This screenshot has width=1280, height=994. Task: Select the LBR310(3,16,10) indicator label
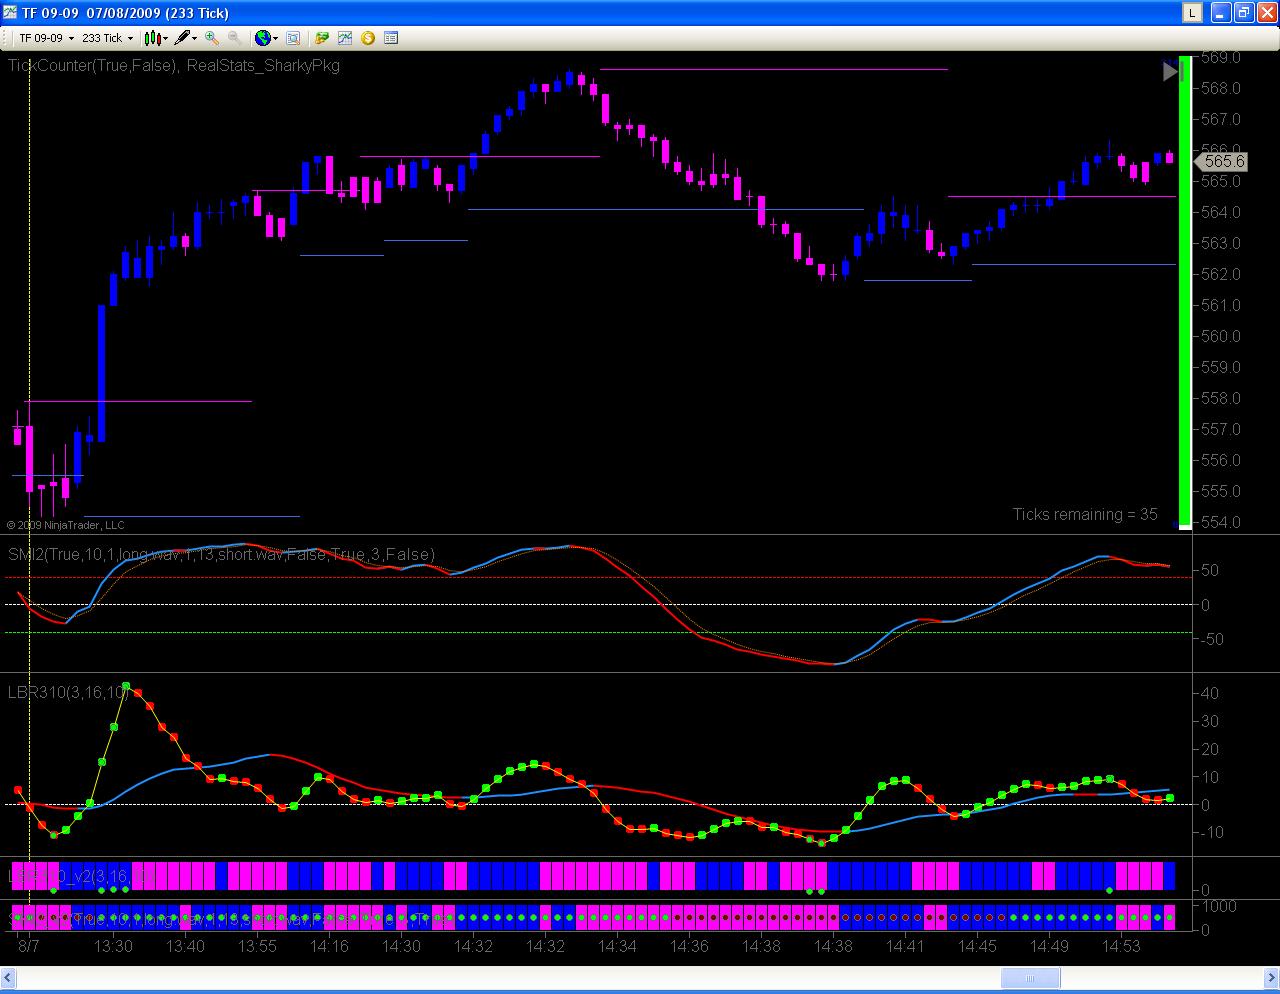click(69, 692)
